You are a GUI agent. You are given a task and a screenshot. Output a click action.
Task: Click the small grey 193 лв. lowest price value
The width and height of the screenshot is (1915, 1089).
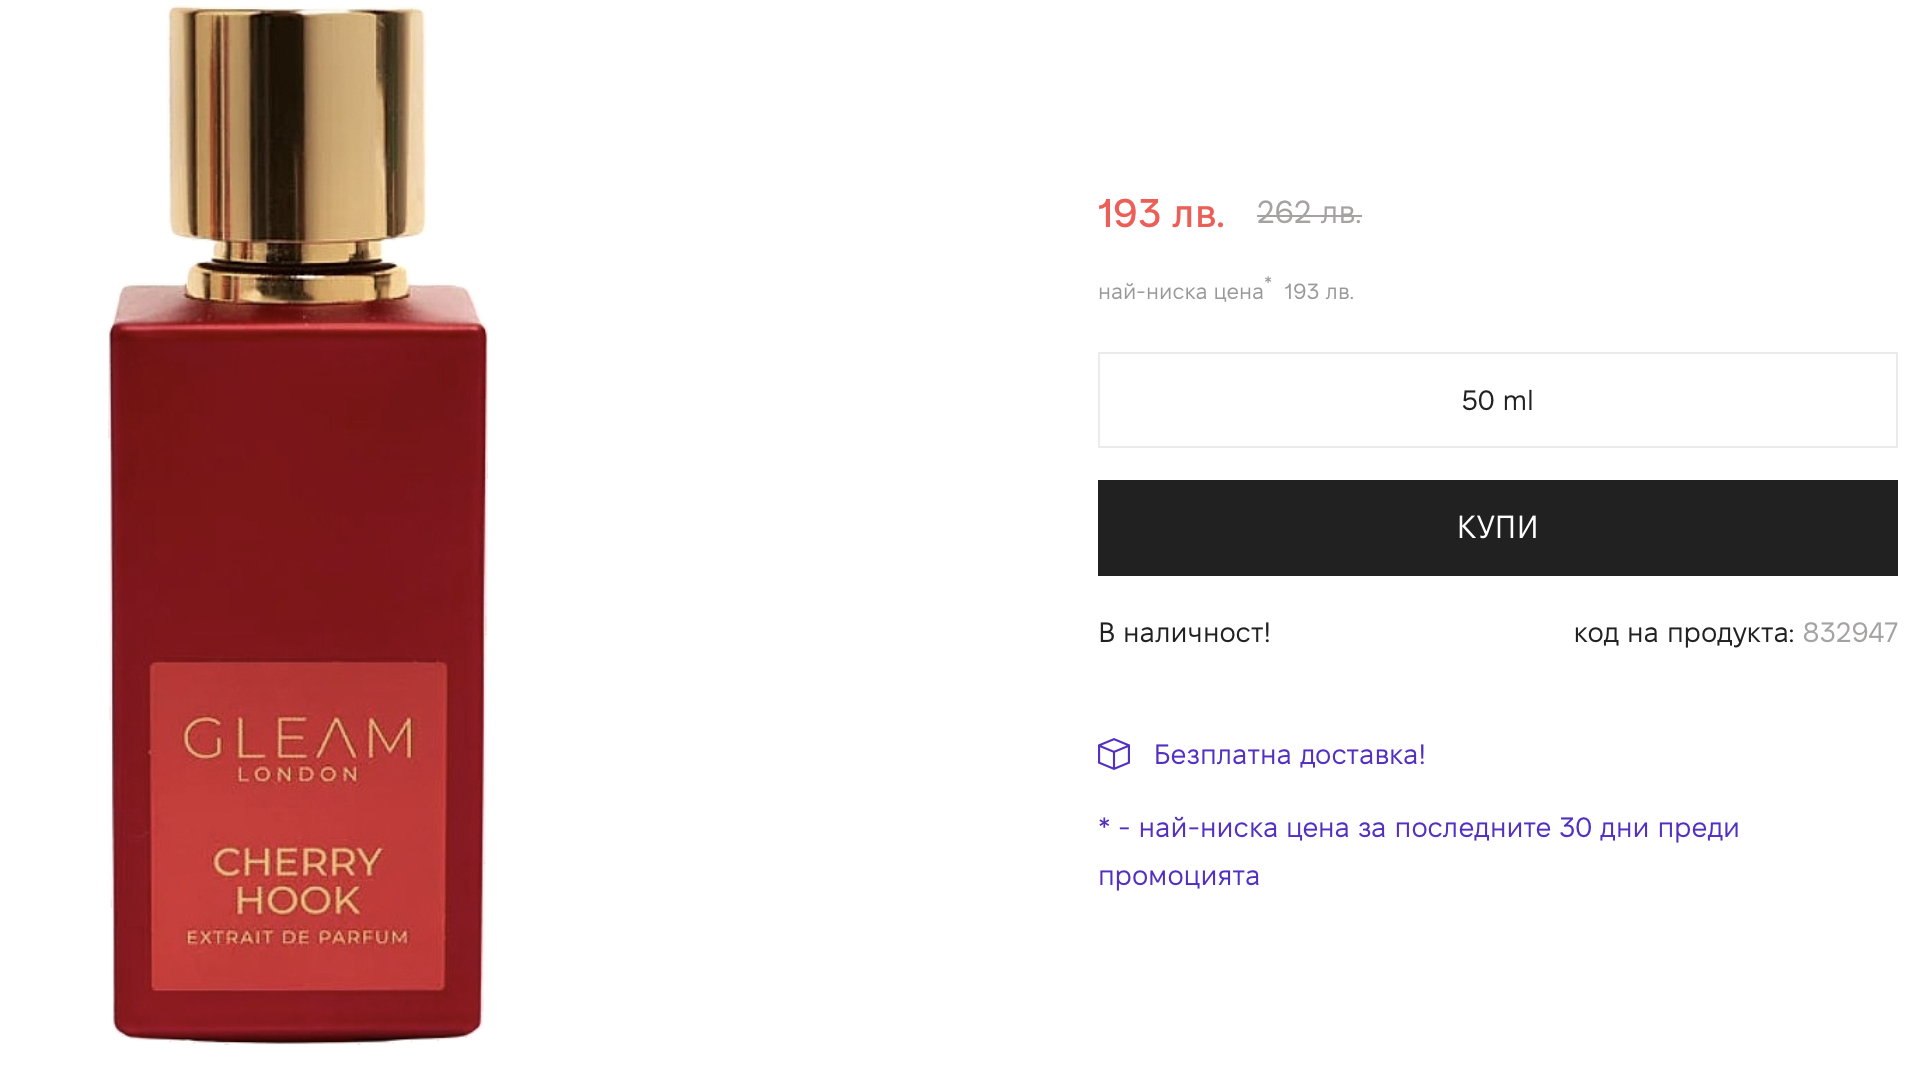pyautogui.click(x=1318, y=292)
